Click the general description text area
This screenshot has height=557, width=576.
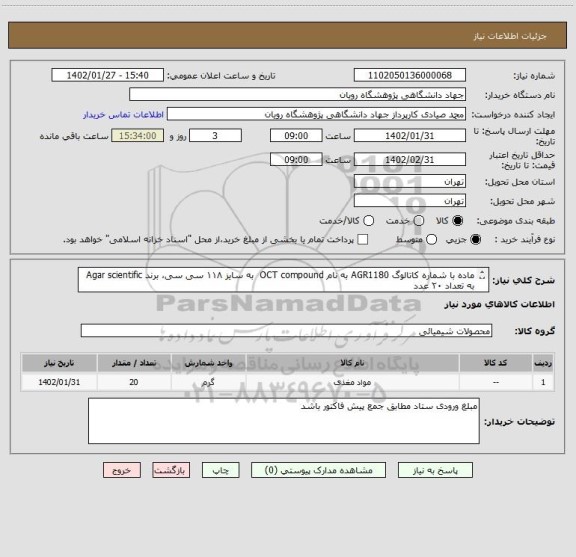pos(284,280)
